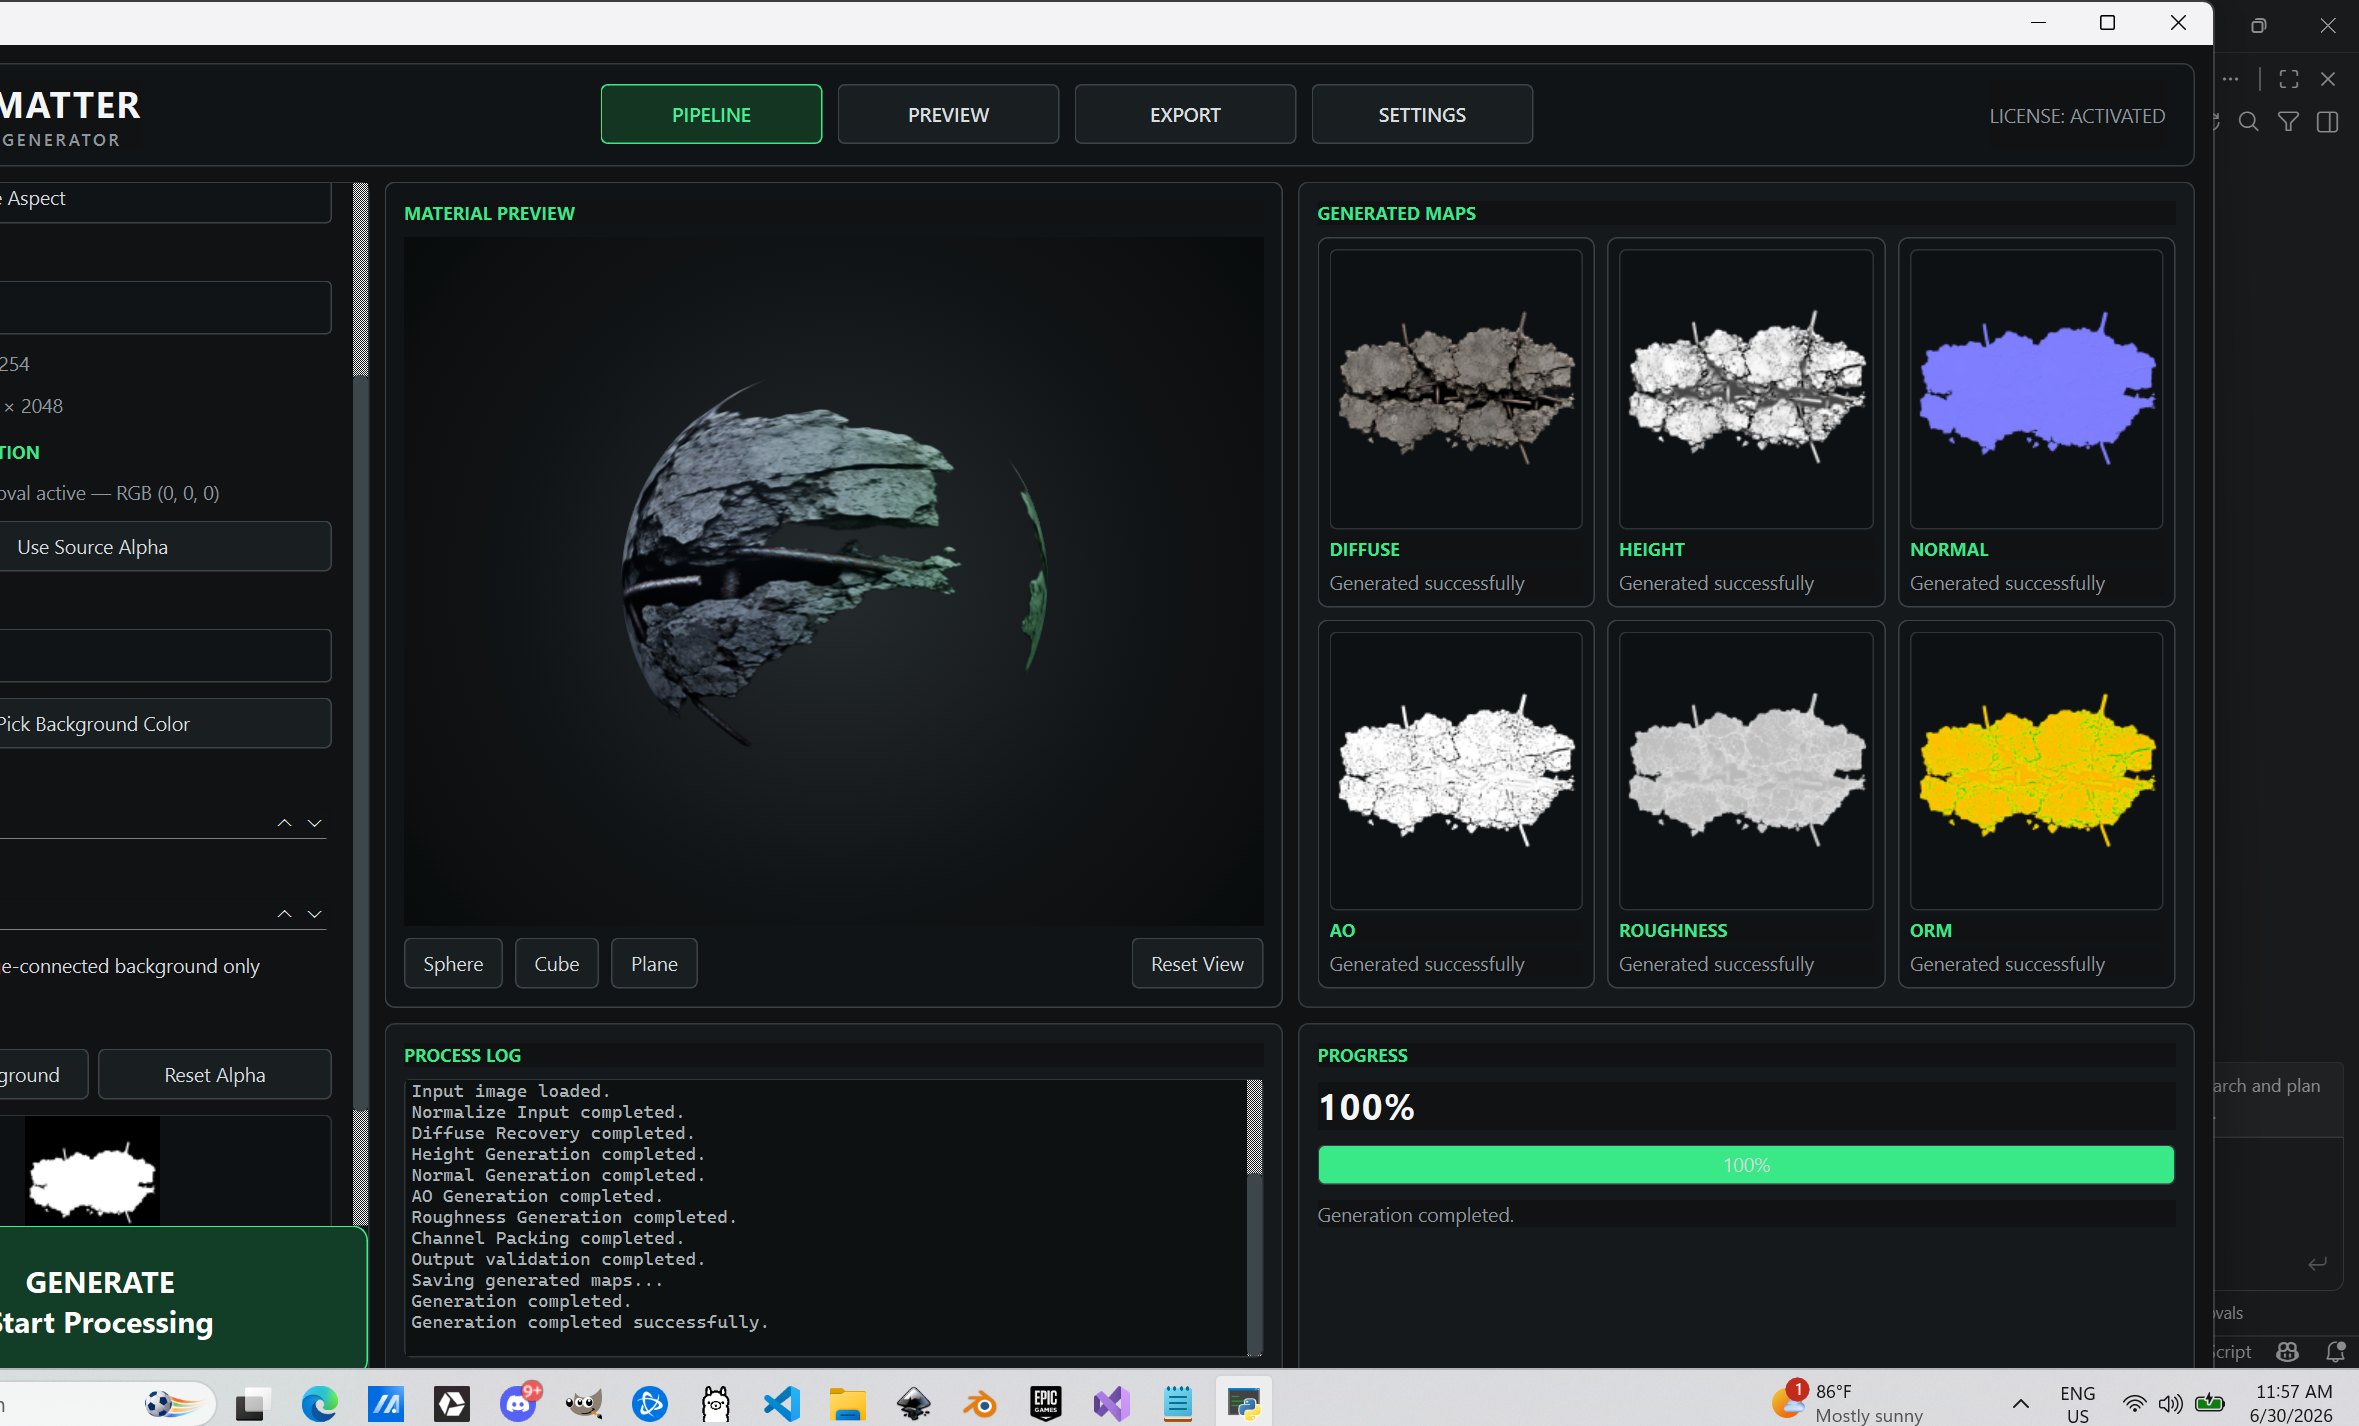Increase the lower spinner value with up arrow

tap(285, 913)
